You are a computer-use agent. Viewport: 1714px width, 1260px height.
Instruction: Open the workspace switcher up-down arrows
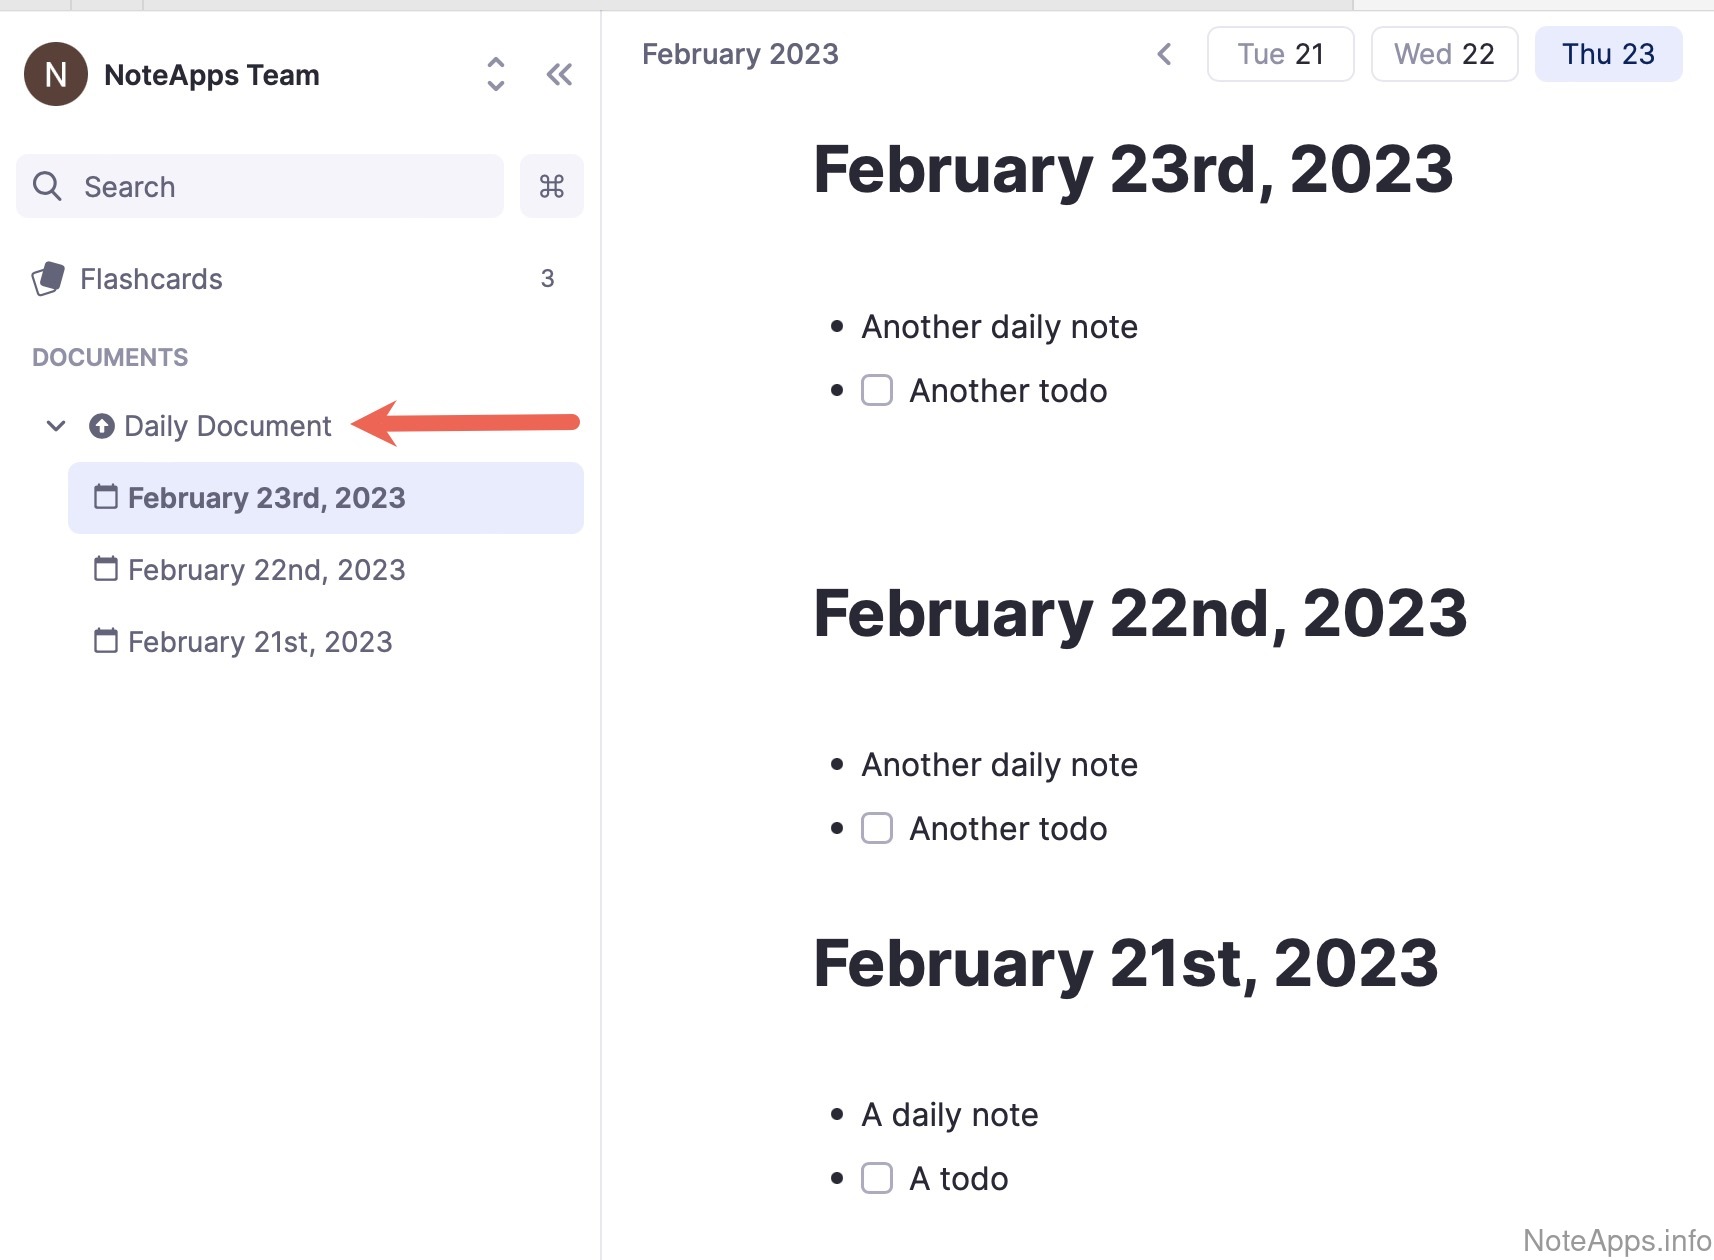pyautogui.click(x=495, y=74)
